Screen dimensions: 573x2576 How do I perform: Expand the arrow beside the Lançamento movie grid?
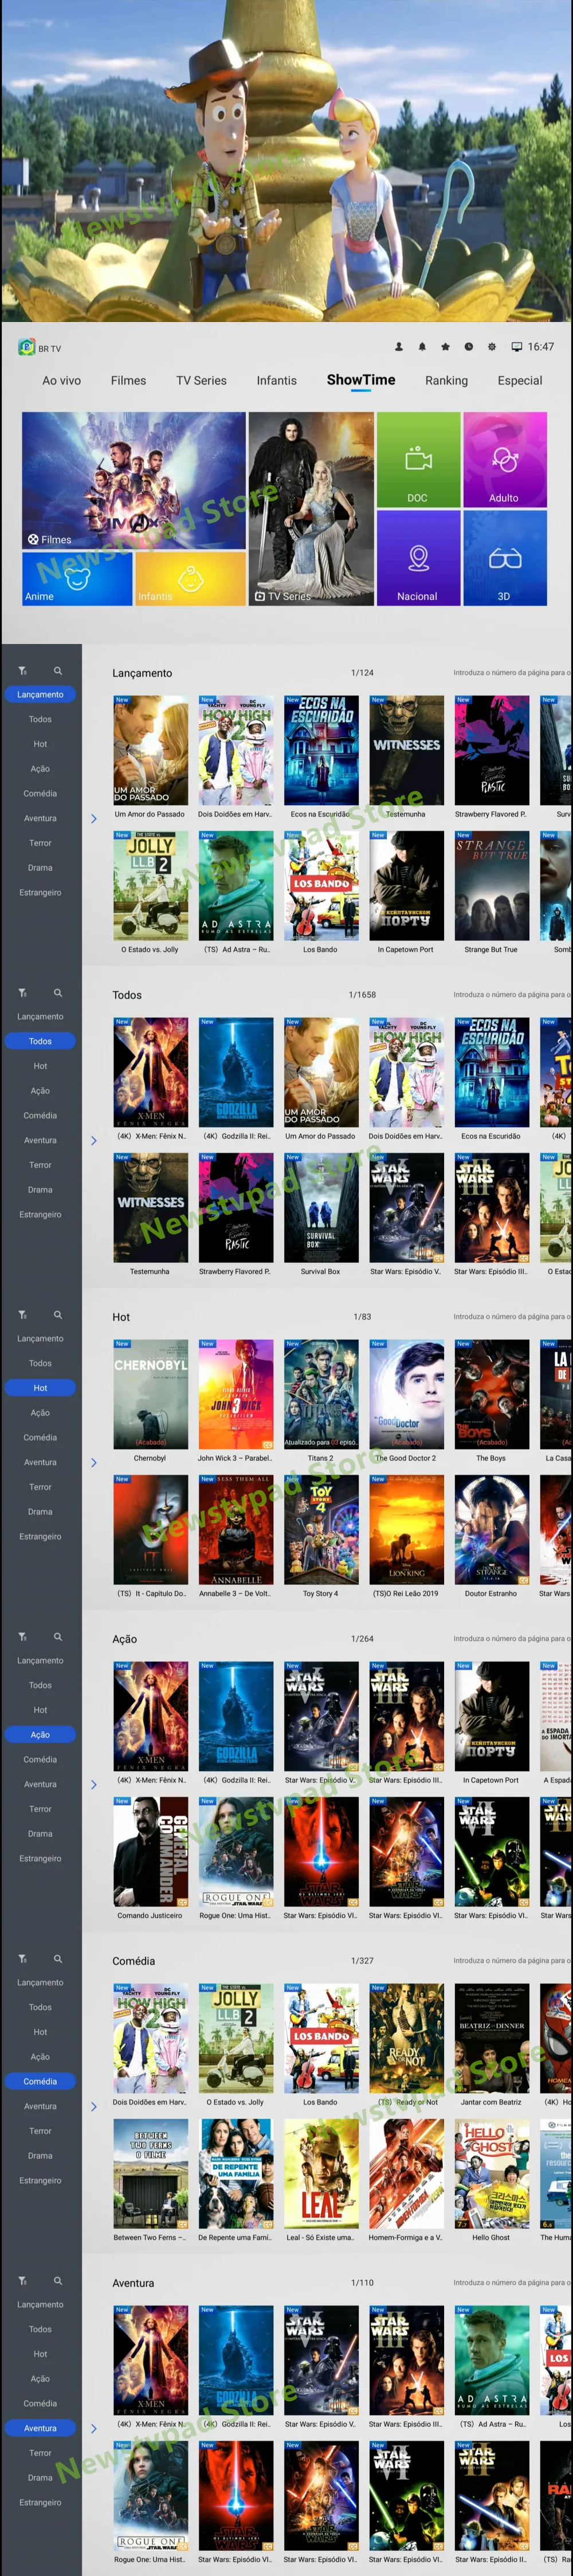click(94, 819)
